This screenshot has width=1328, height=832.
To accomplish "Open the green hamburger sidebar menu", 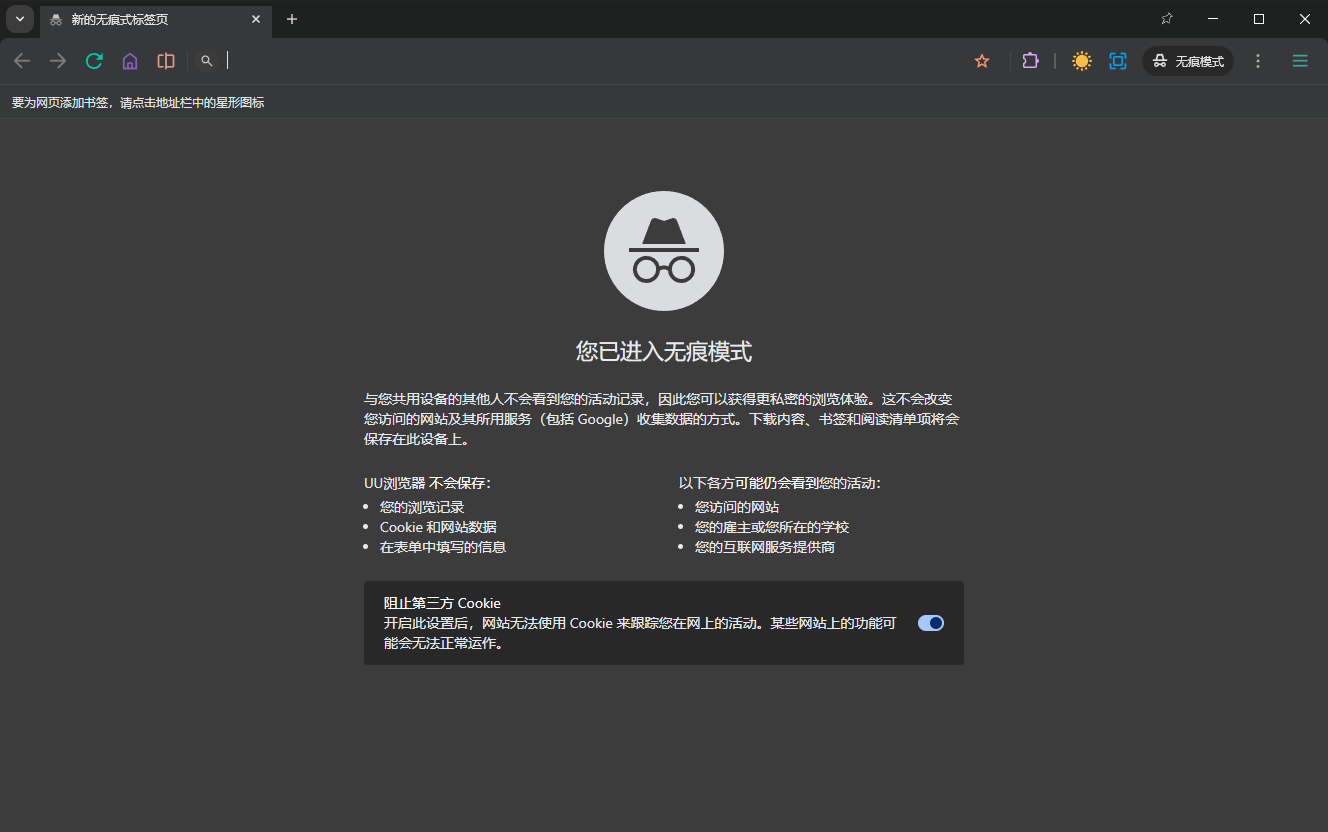I will 1300,61.
